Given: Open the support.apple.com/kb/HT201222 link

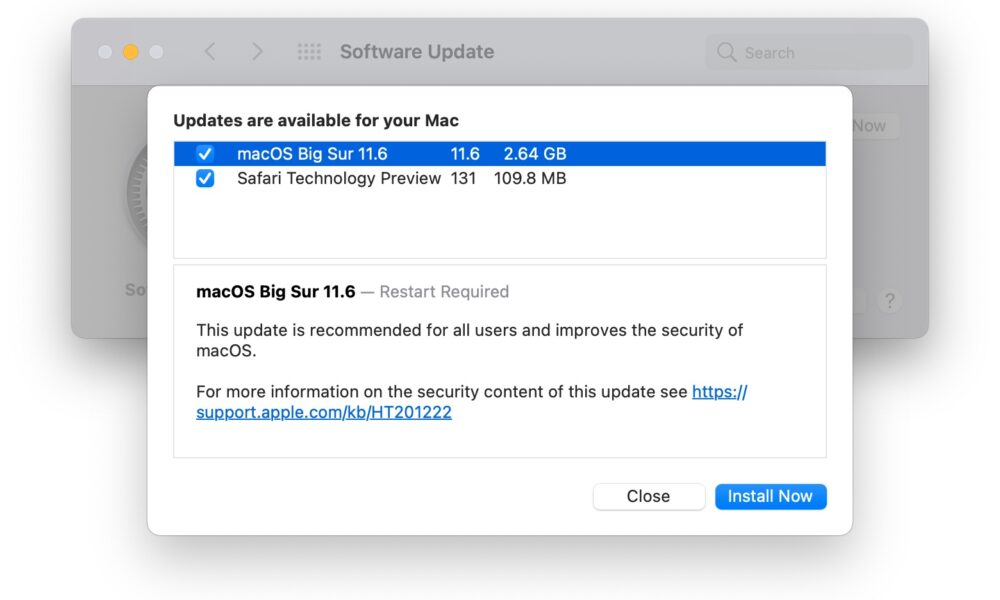Looking at the screenshot, I should 324,413.
